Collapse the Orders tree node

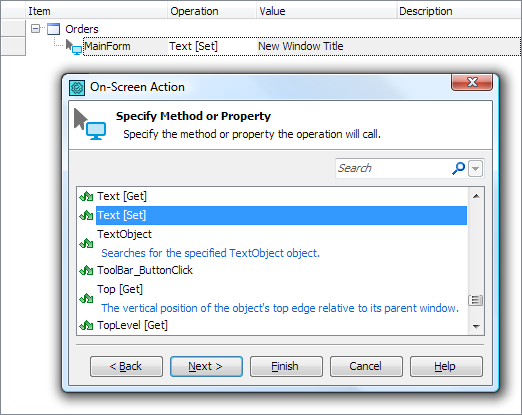(x=35, y=29)
